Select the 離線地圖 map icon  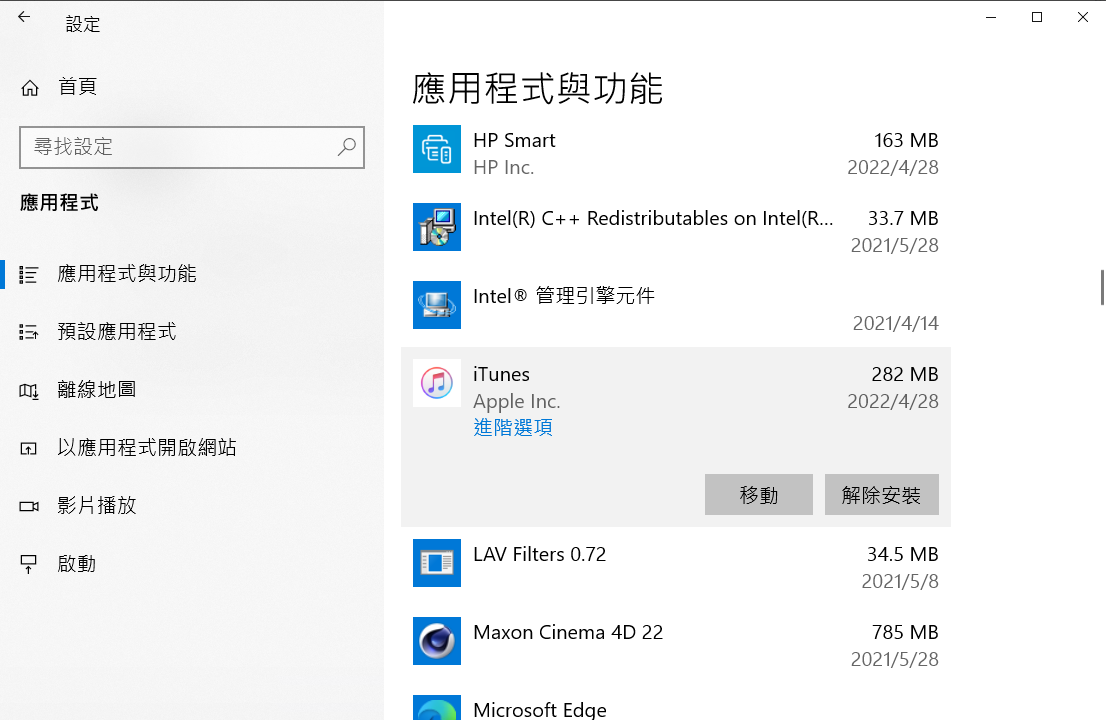[28, 390]
